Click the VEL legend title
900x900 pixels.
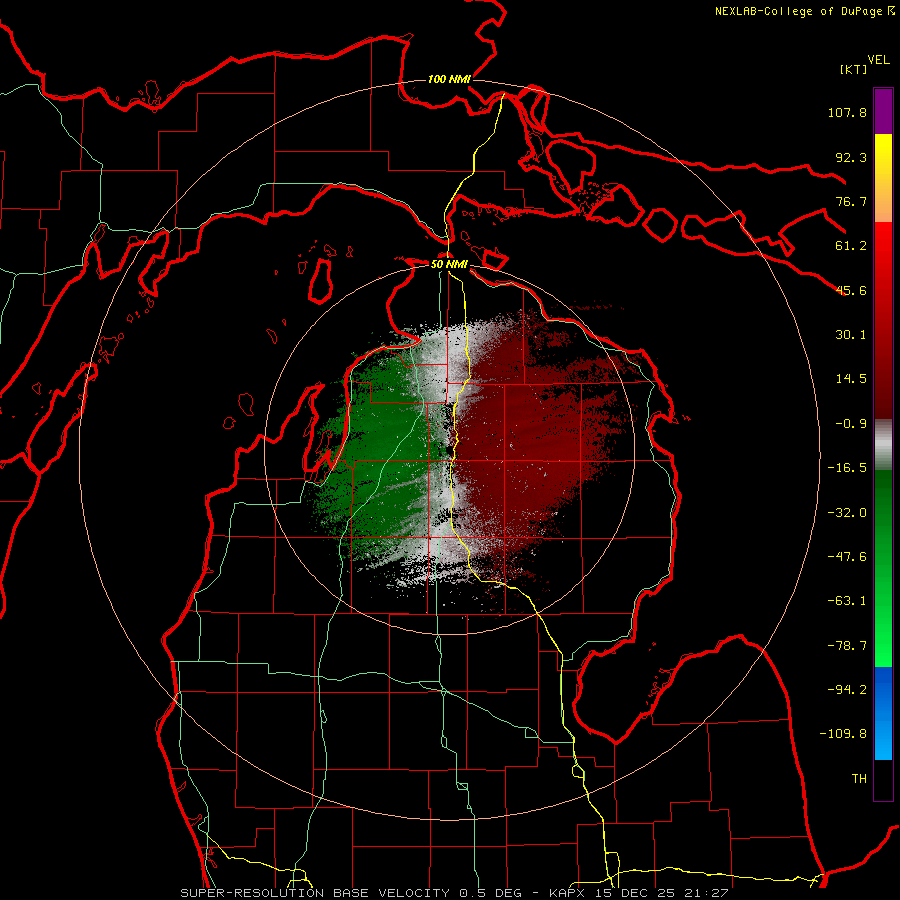coord(878,60)
